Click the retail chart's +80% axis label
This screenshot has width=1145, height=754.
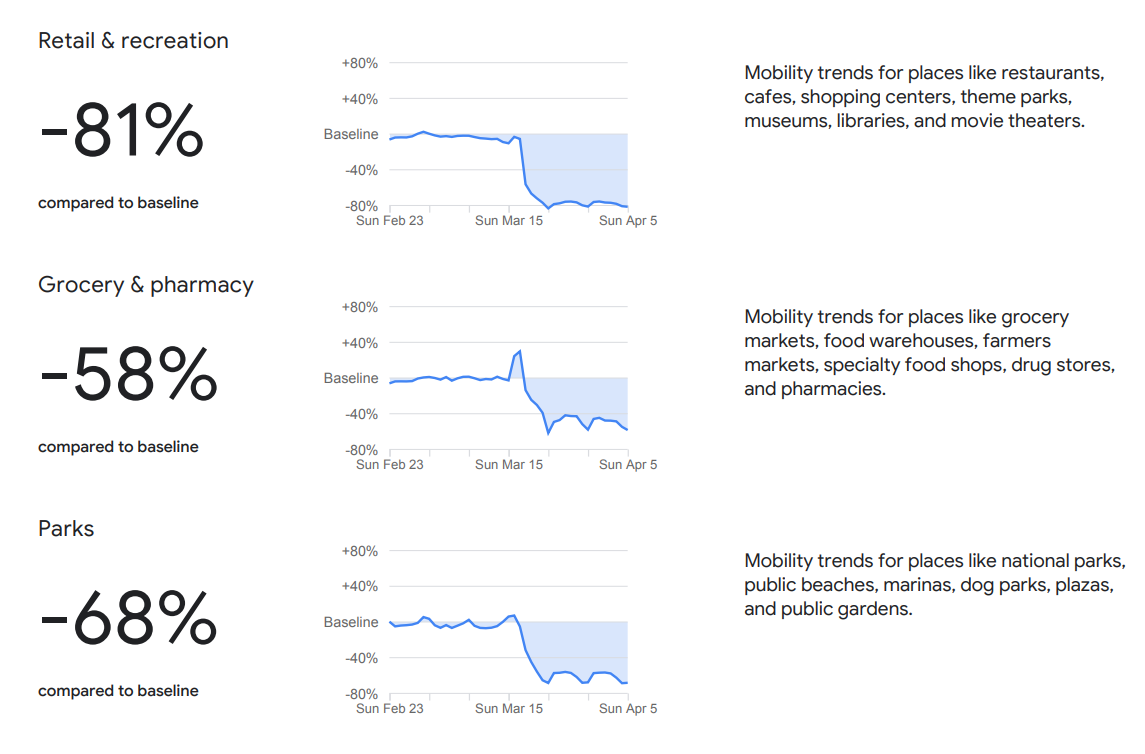point(359,63)
